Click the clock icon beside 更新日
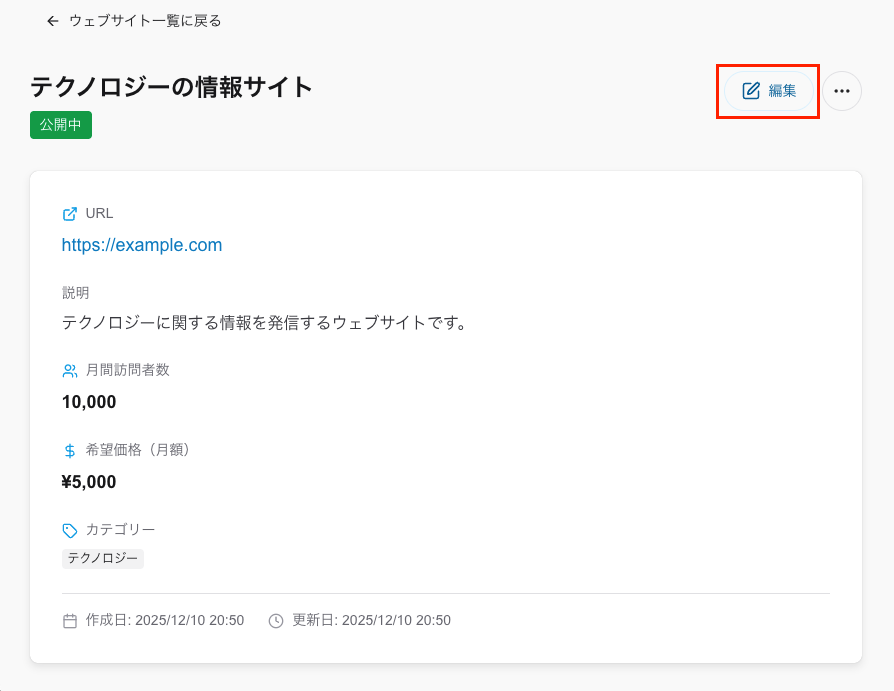Image resolution: width=894 pixels, height=691 pixels. pos(277,621)
